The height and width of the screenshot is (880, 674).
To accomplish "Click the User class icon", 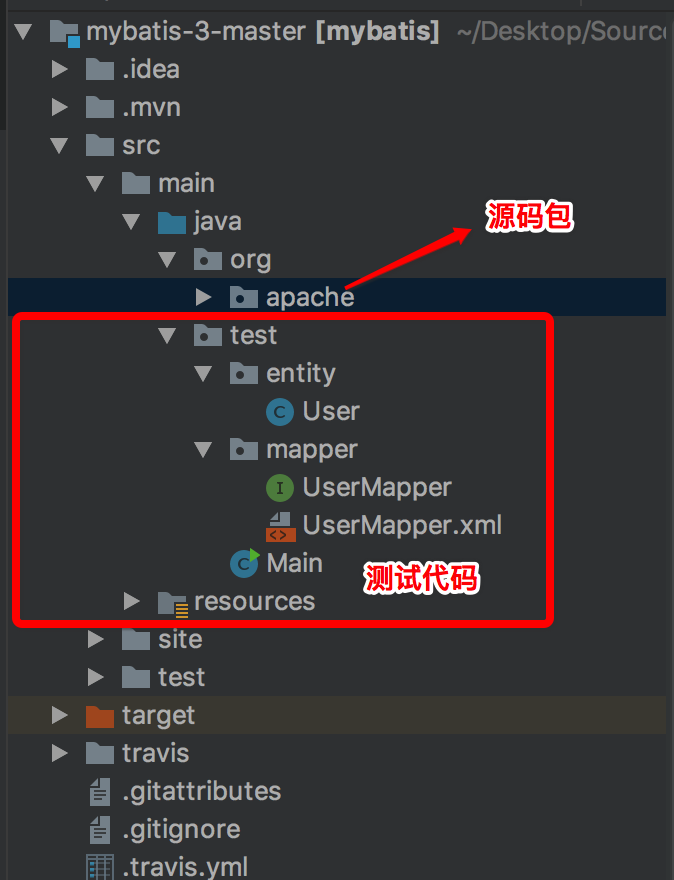I will [x=281, y=411].
